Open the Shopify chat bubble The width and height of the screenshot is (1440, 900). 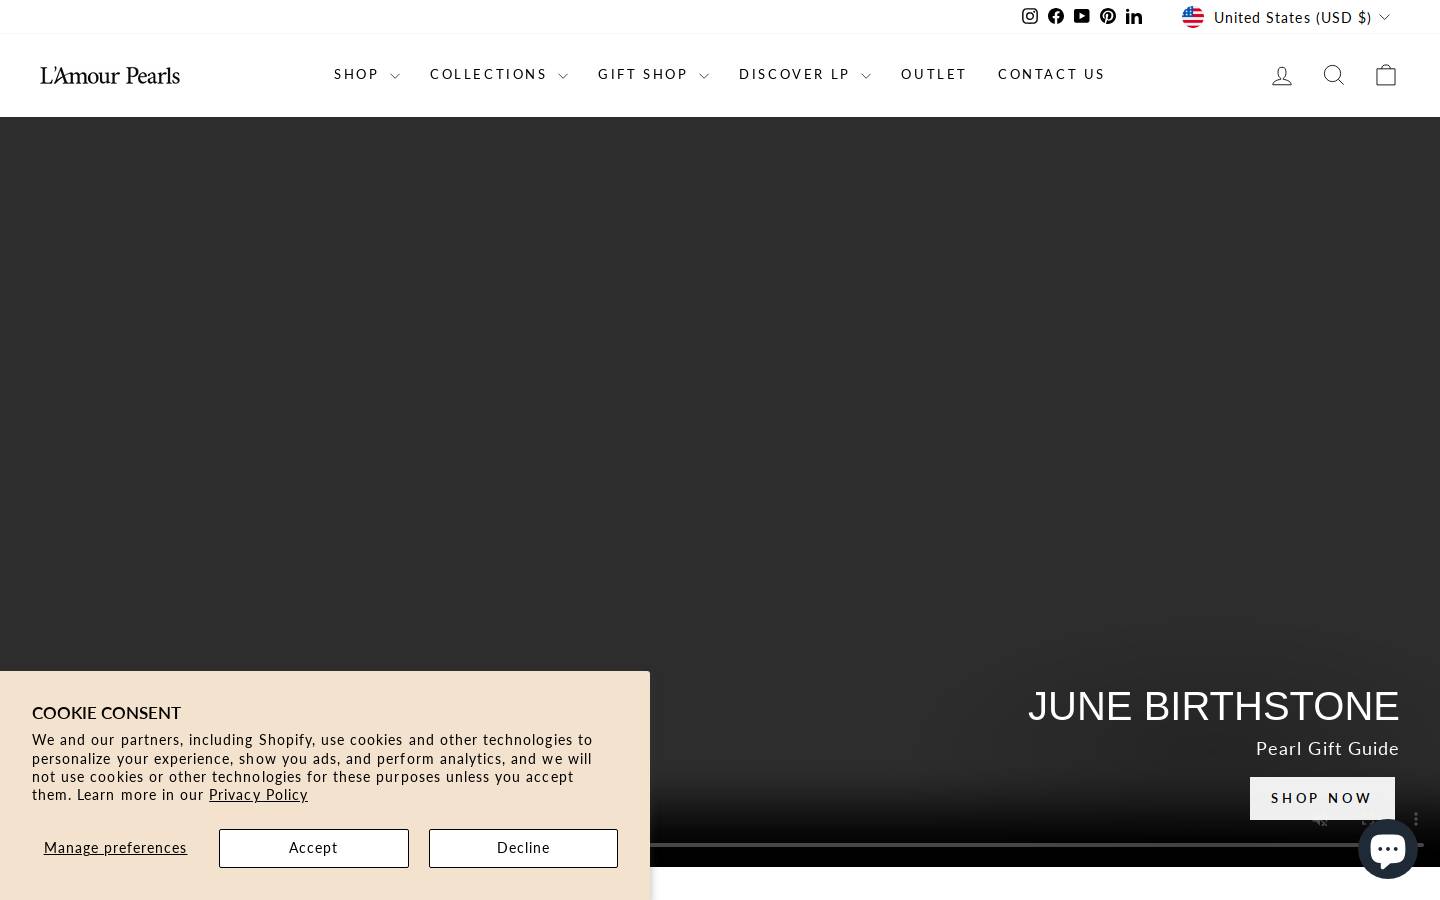coord(1388,849)
